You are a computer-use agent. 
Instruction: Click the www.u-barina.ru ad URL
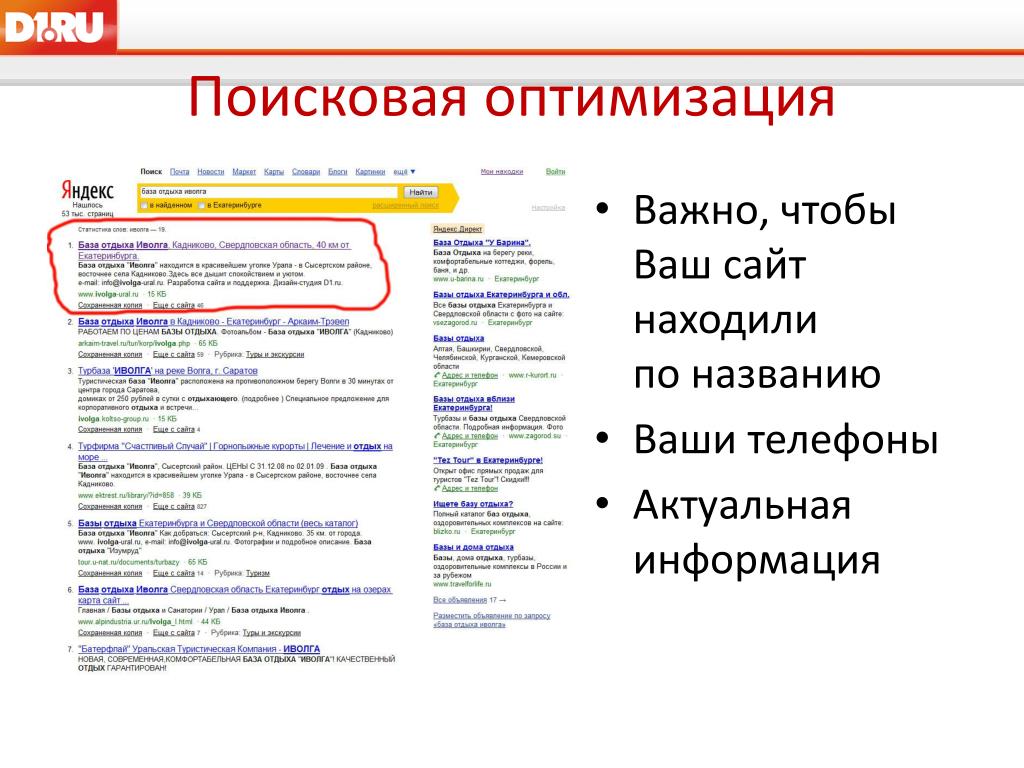(458, 280)
